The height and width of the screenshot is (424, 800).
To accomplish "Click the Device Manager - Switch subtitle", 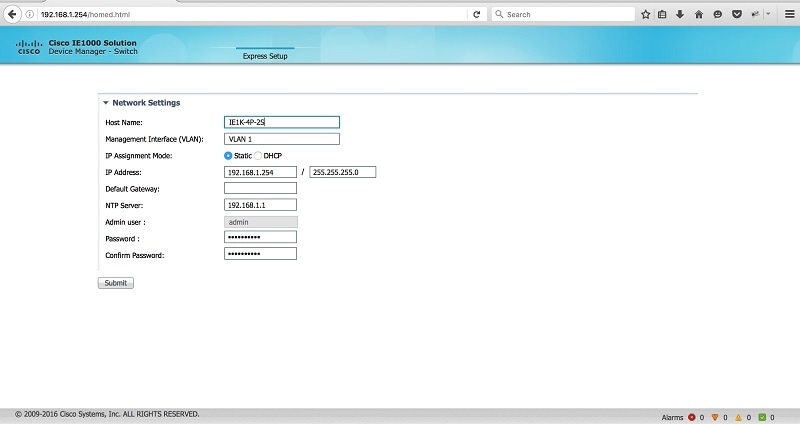I will pos(93,52).
